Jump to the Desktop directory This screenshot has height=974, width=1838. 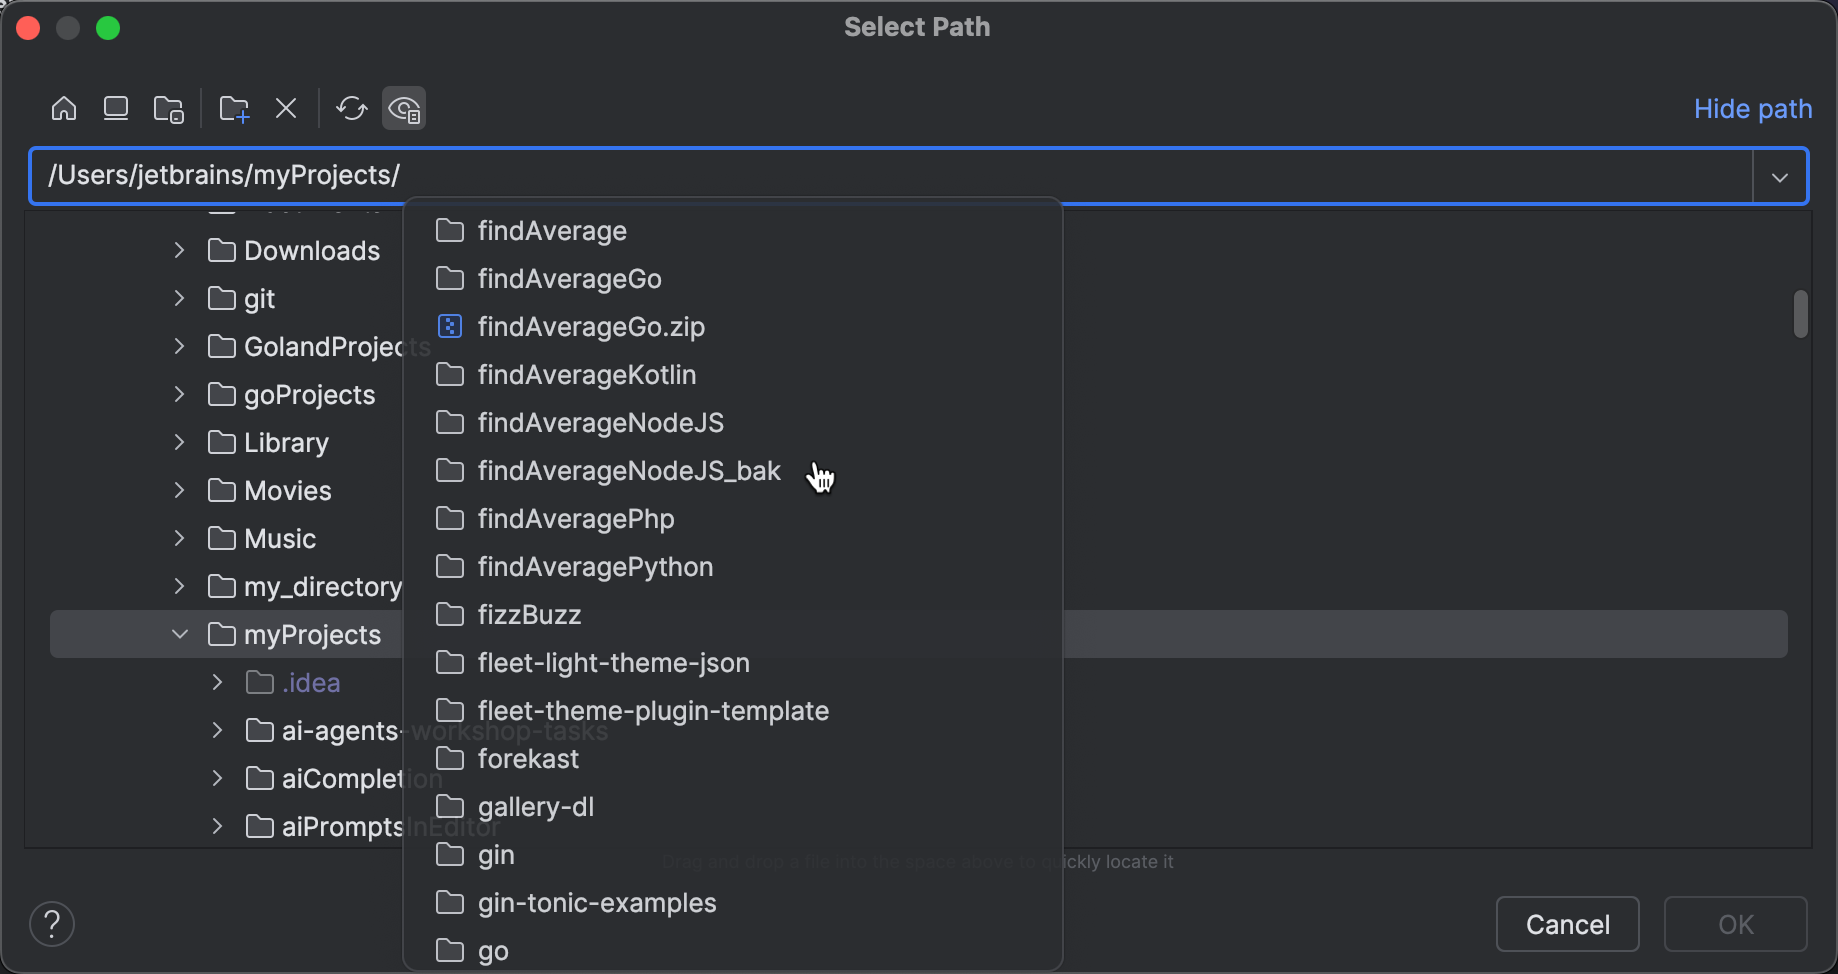[x=116, y=108]
